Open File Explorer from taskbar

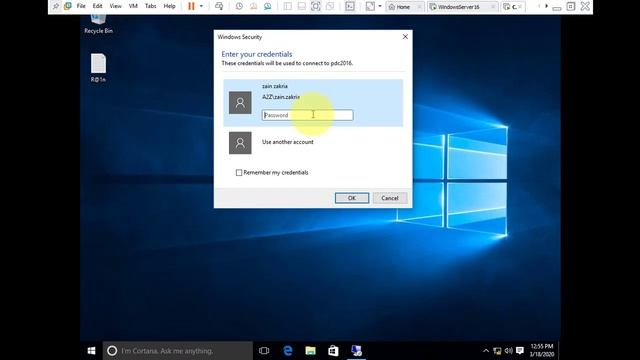click(x=311, y=351)
